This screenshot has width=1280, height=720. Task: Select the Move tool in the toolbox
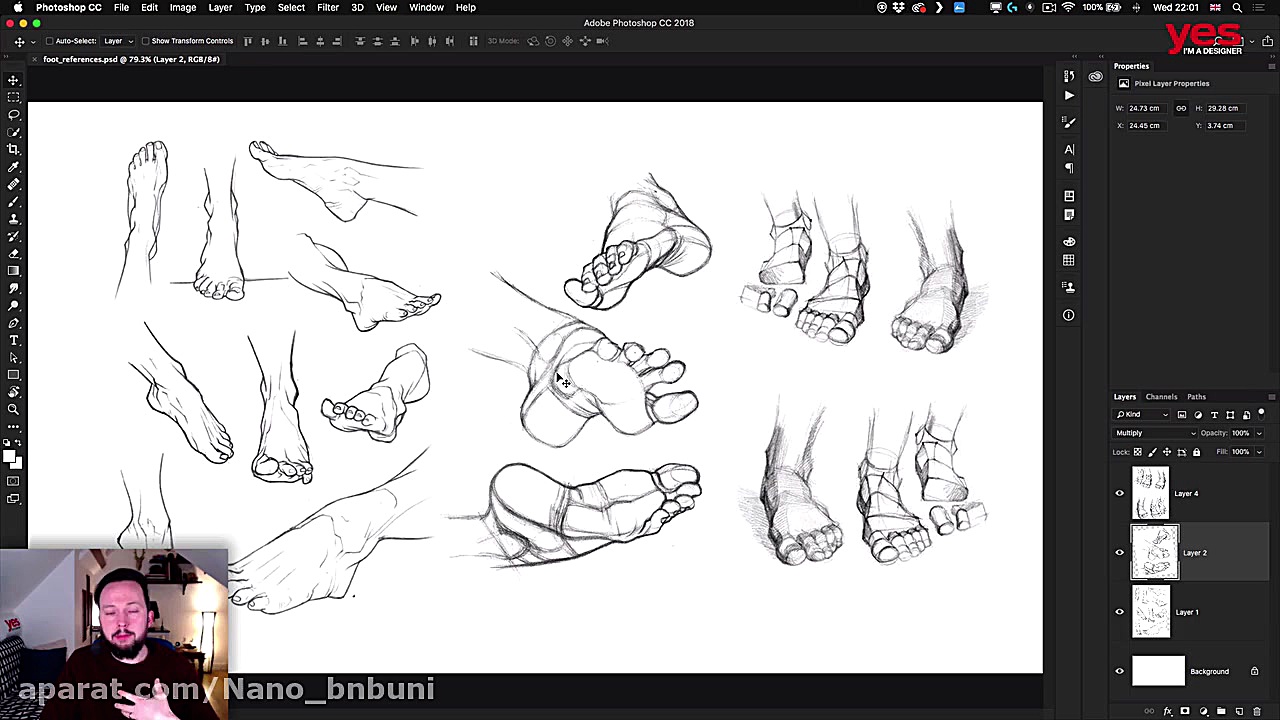[14, 80]
